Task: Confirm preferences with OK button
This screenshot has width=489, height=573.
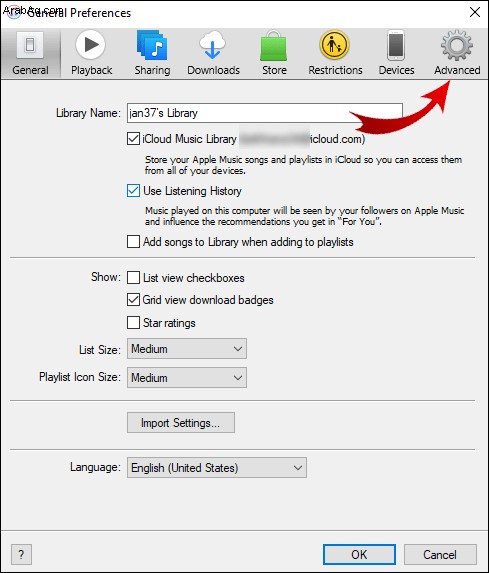Action: [x=359, y=554]
